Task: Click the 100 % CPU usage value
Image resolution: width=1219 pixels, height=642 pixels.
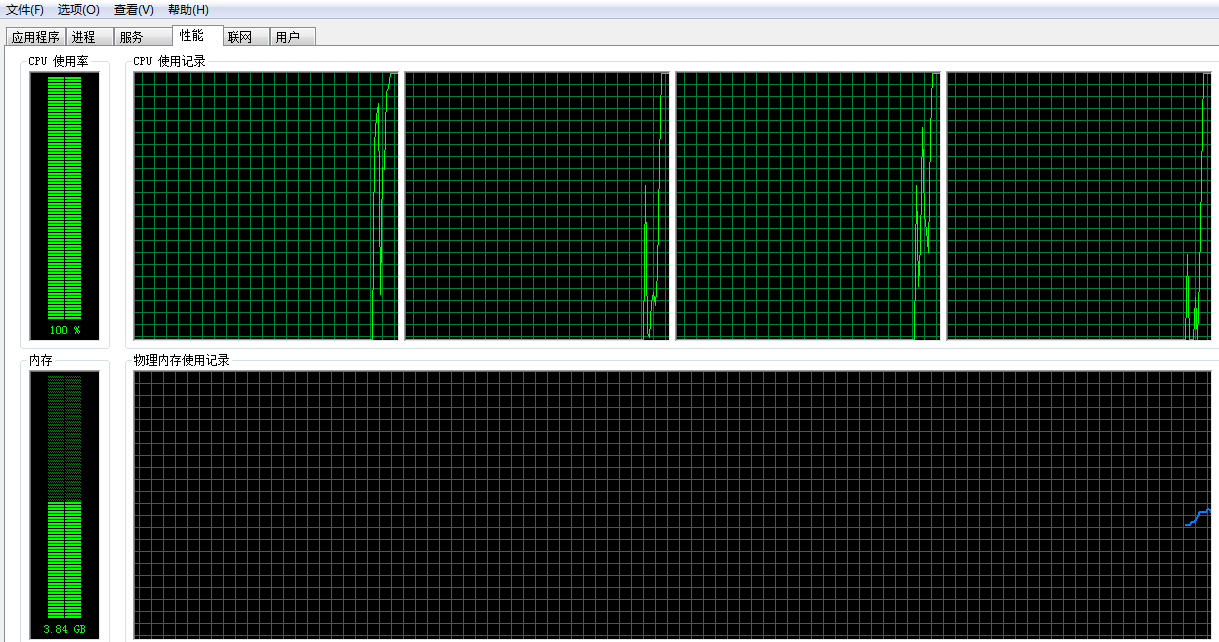Action: pos(65,330)
